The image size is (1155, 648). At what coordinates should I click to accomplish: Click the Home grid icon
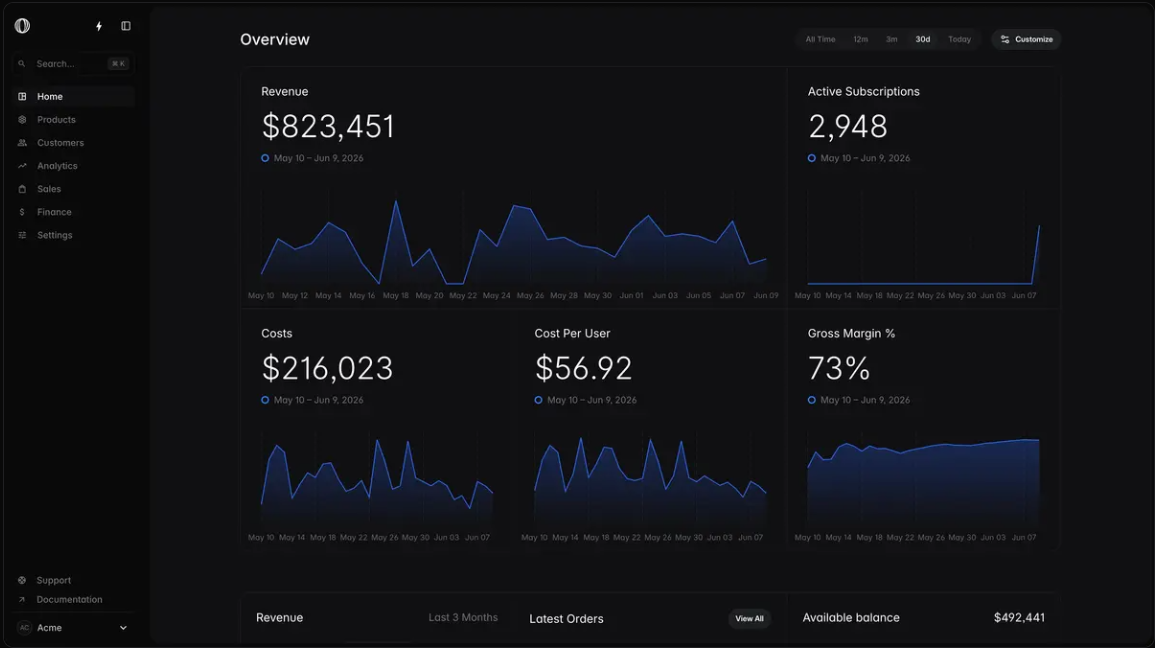(22, 96)
